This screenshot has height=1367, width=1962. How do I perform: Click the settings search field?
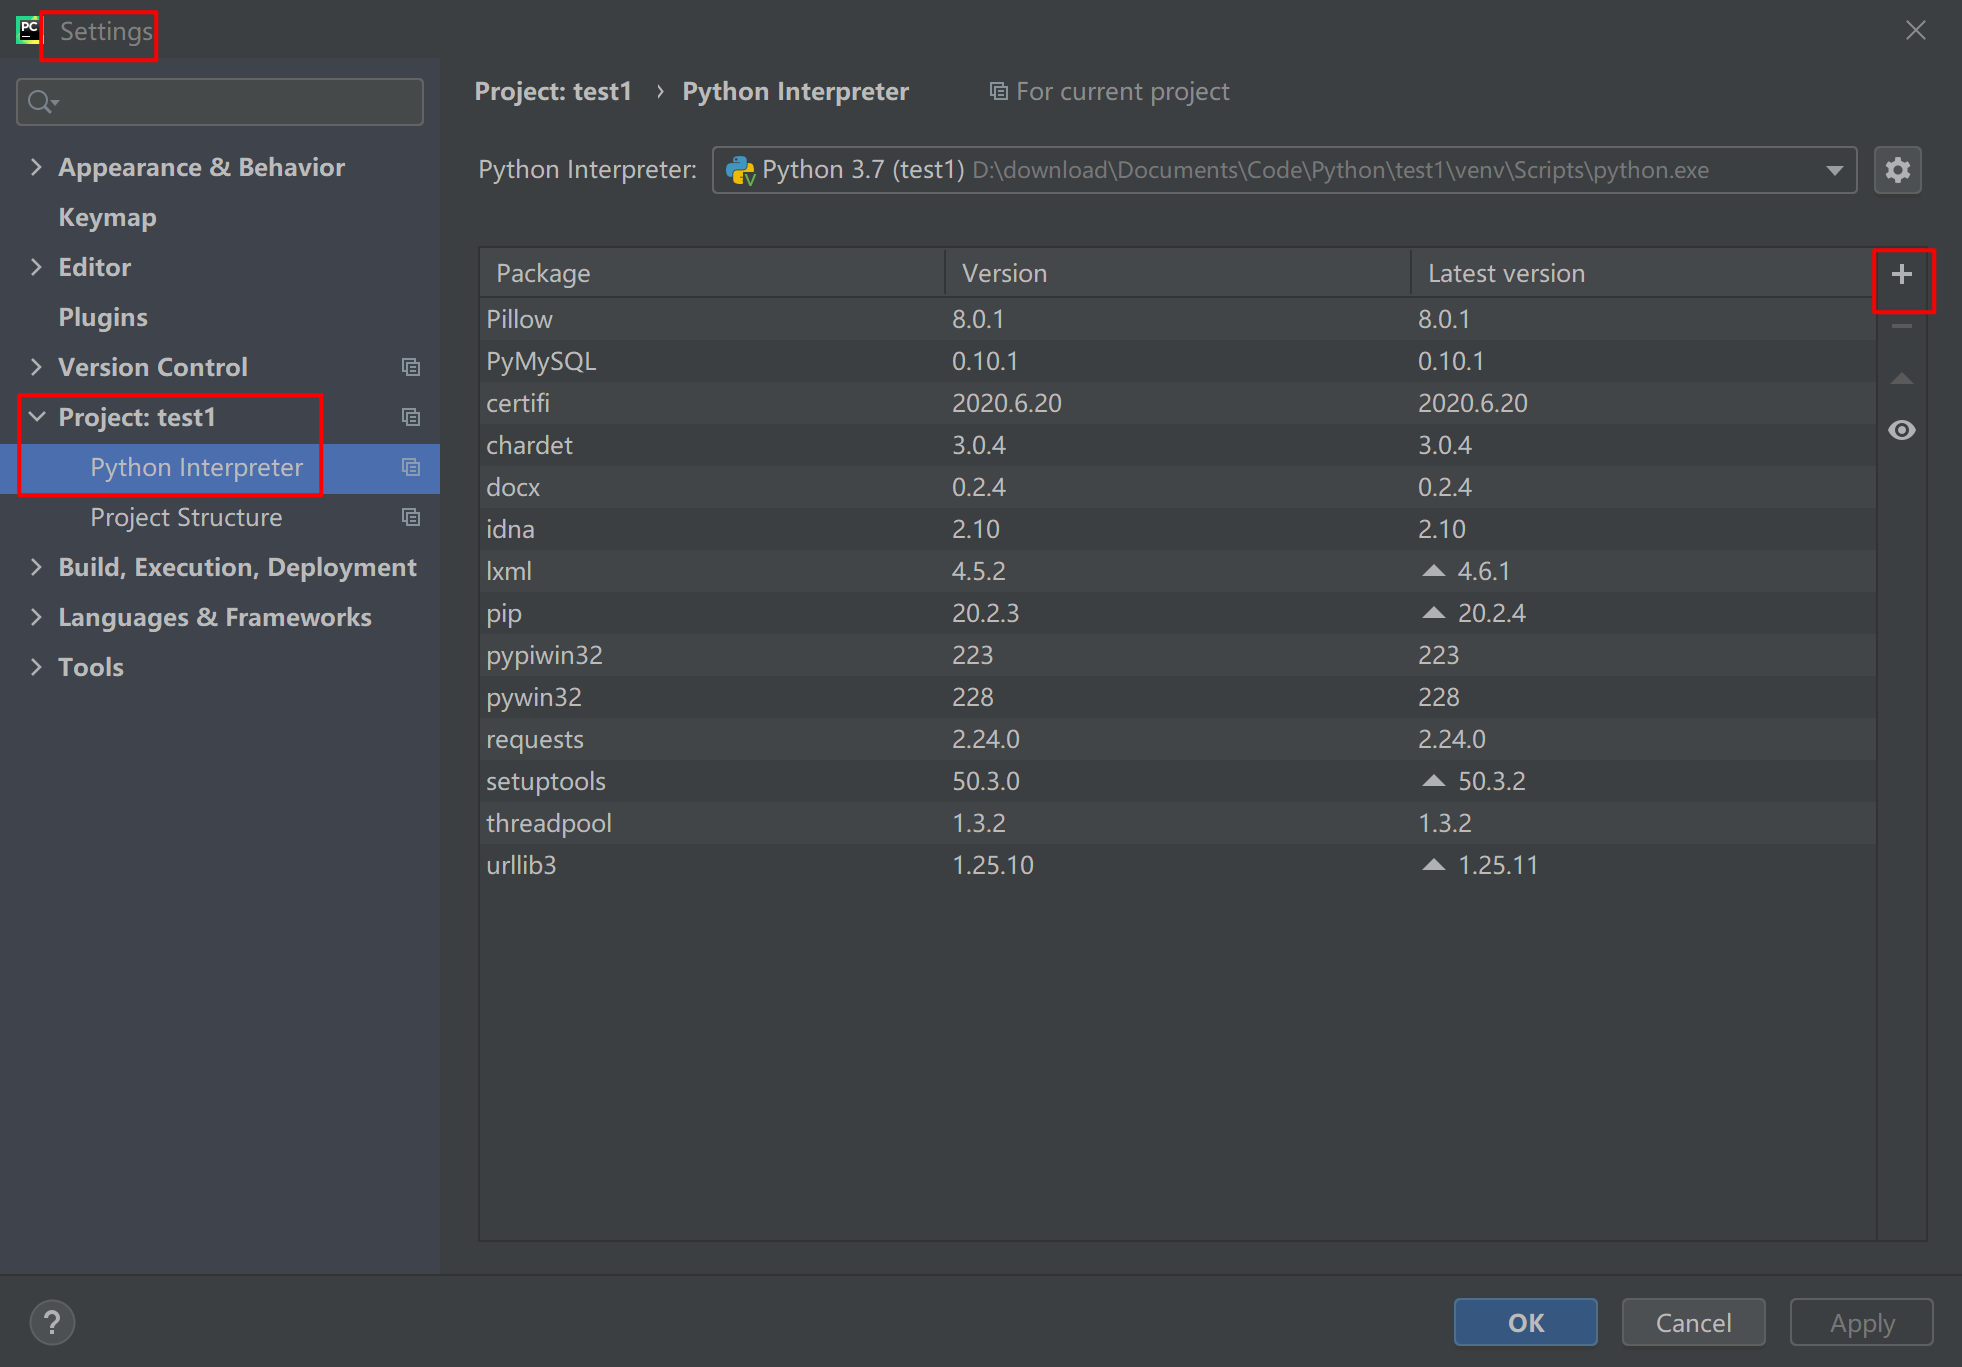pos(219,101)
